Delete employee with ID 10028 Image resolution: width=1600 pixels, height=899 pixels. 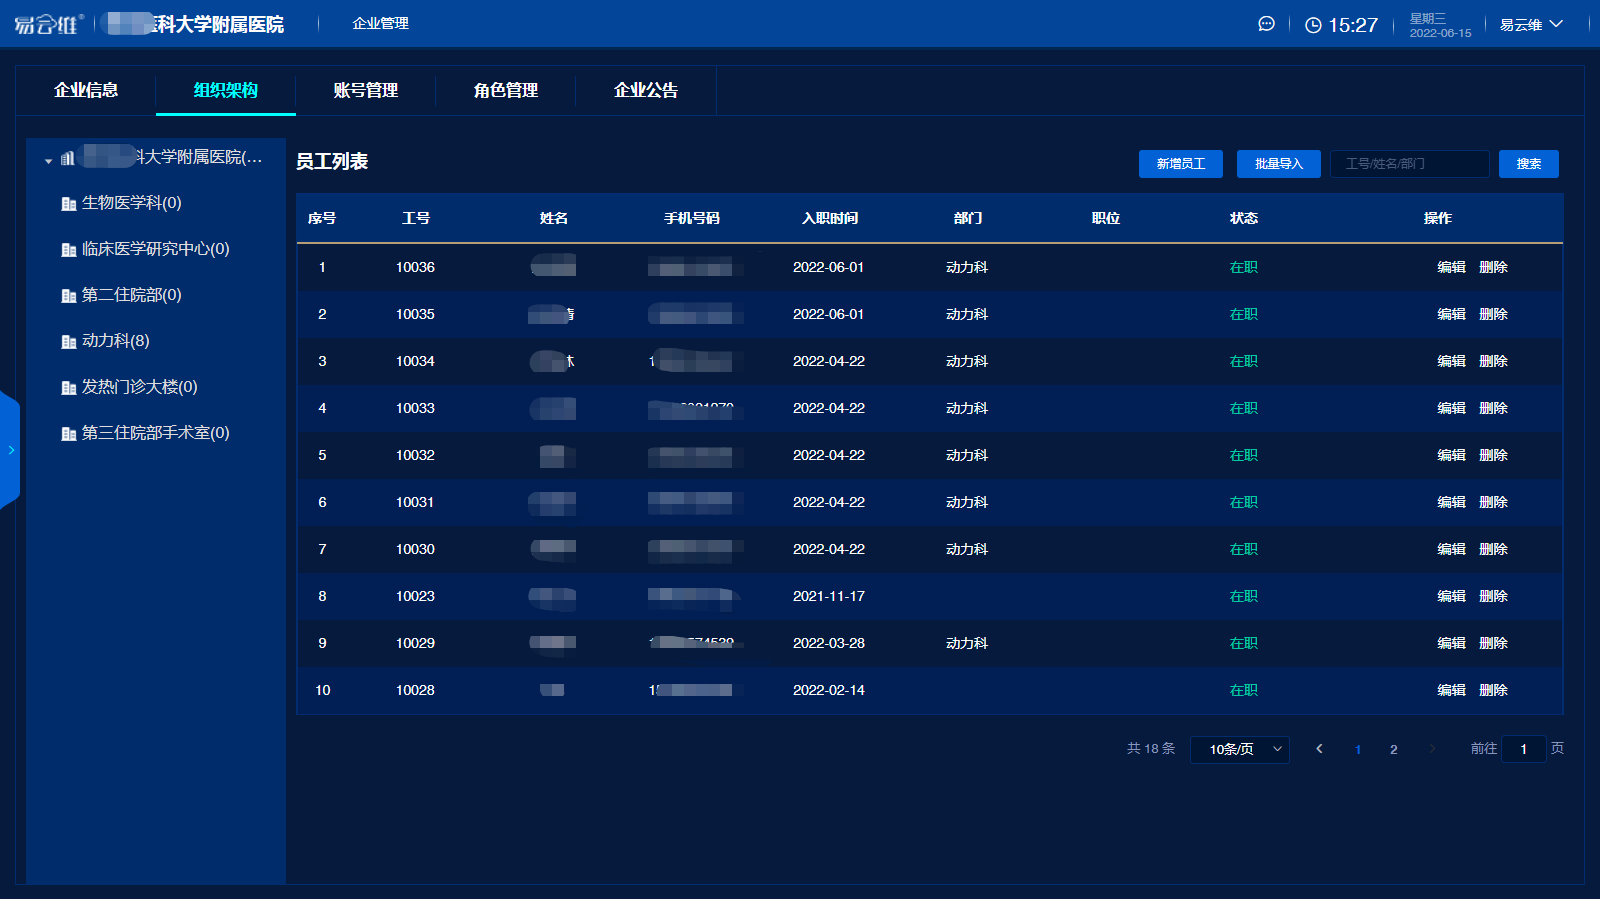click(x=1493, y=690)
